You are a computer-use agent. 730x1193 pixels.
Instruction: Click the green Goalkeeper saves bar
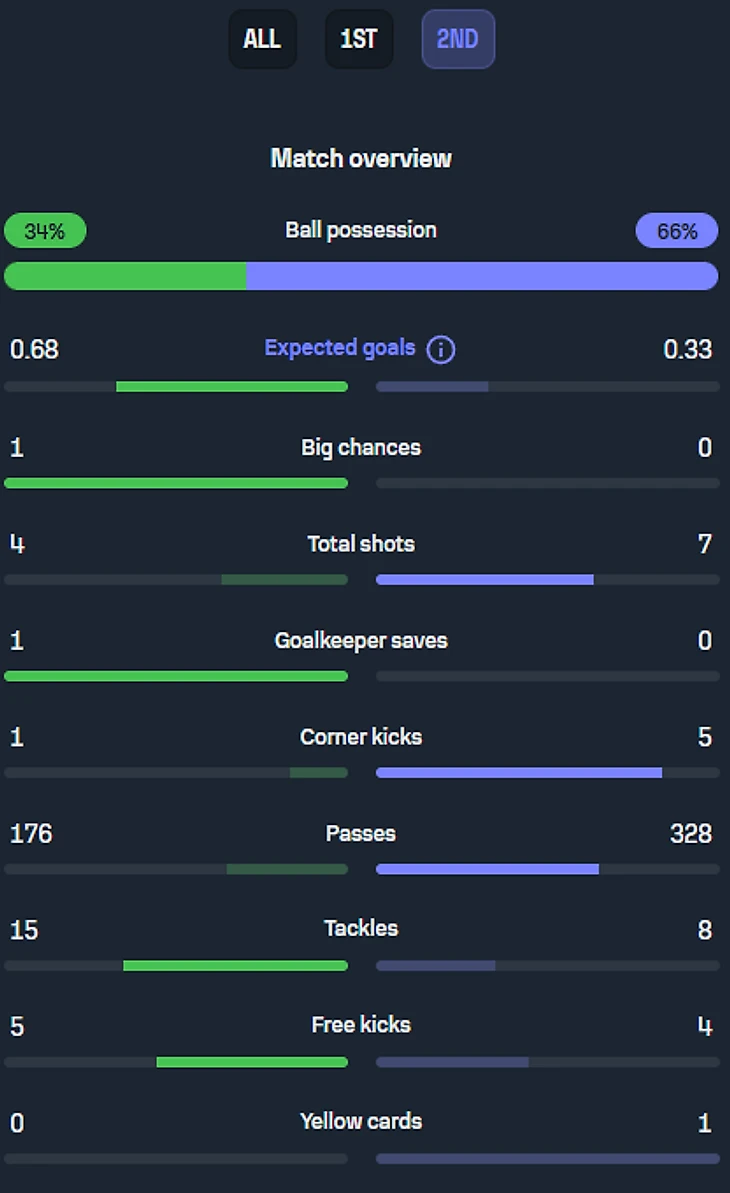point(176,676)
